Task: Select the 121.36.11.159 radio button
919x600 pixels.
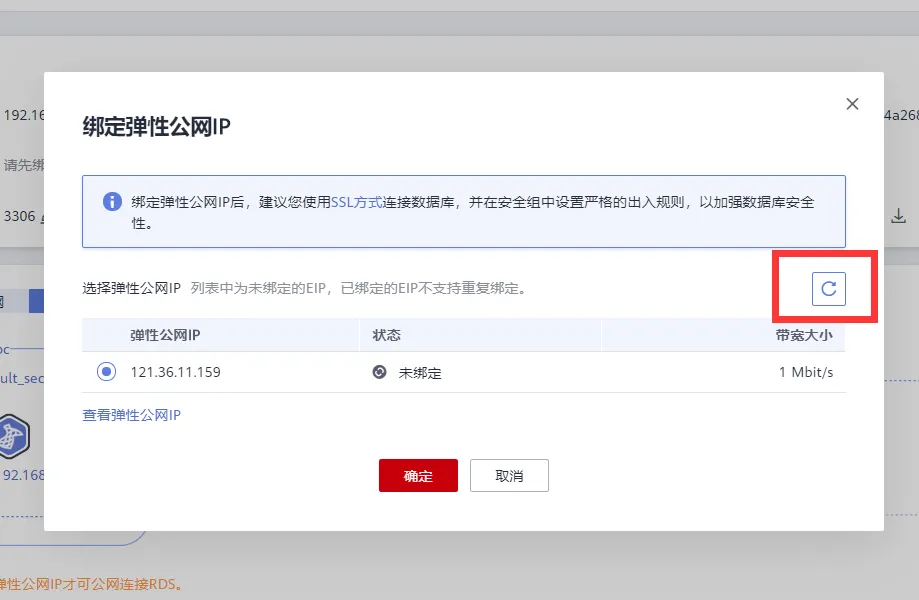Action: click(x=106, y=371)
